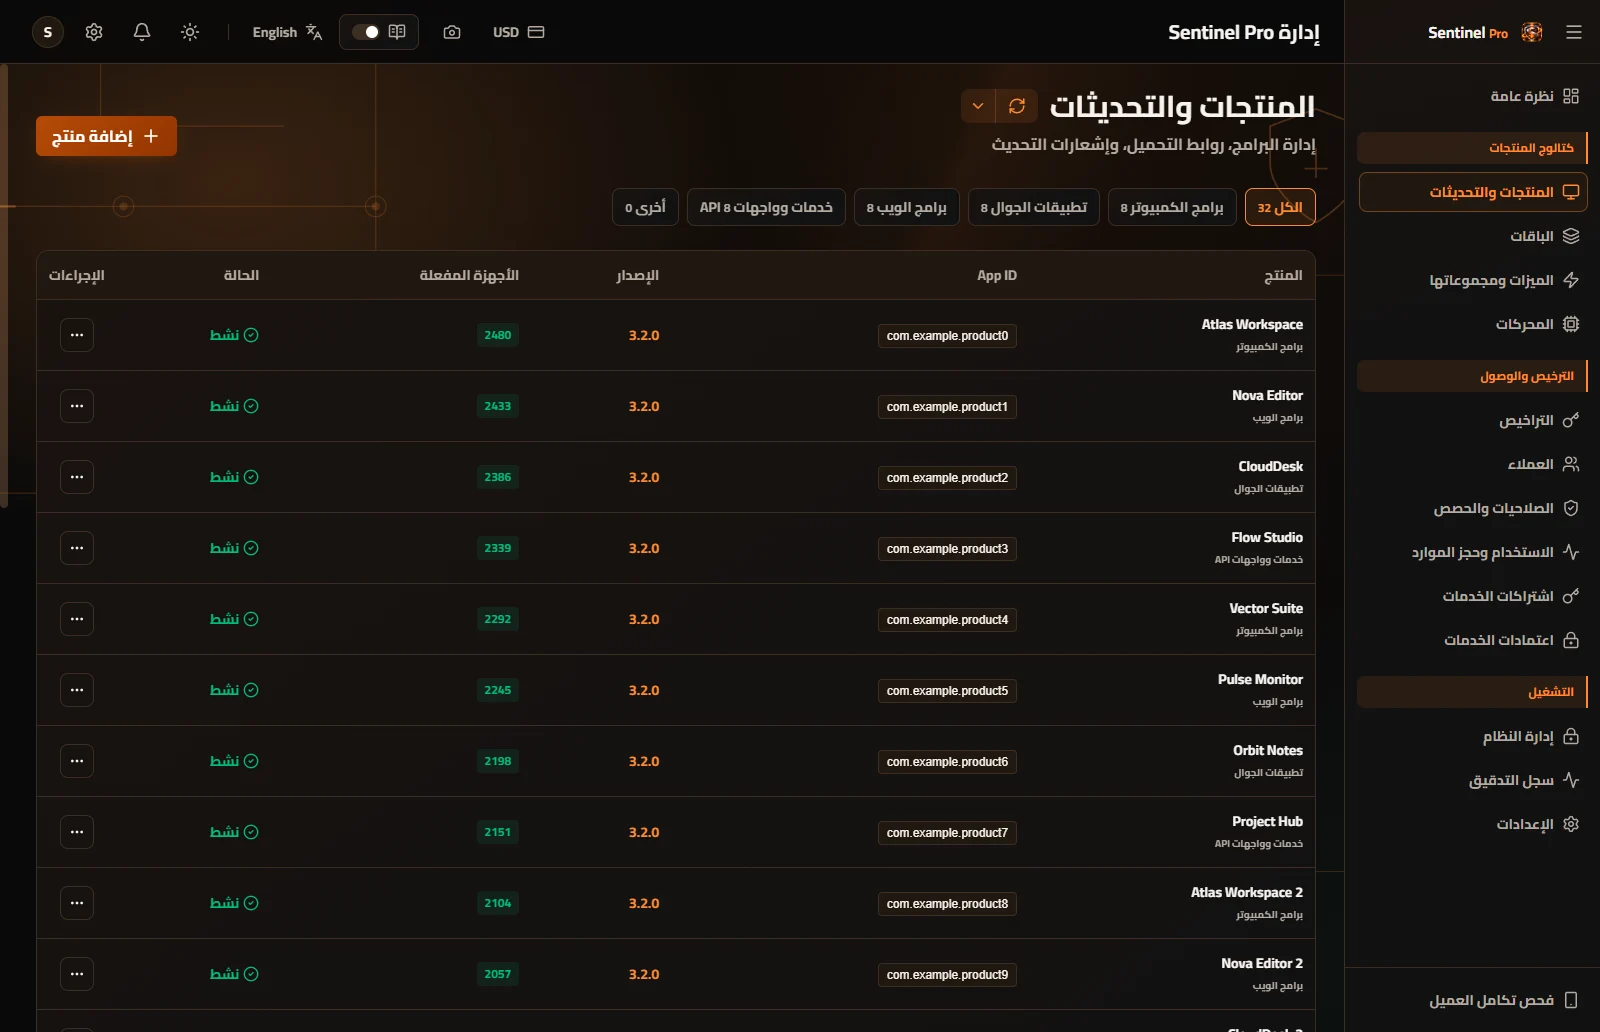The image size is (1600, 1032).
Task: Open الإعدادات settings in sidebar
Action: [x=1472, y=824]
